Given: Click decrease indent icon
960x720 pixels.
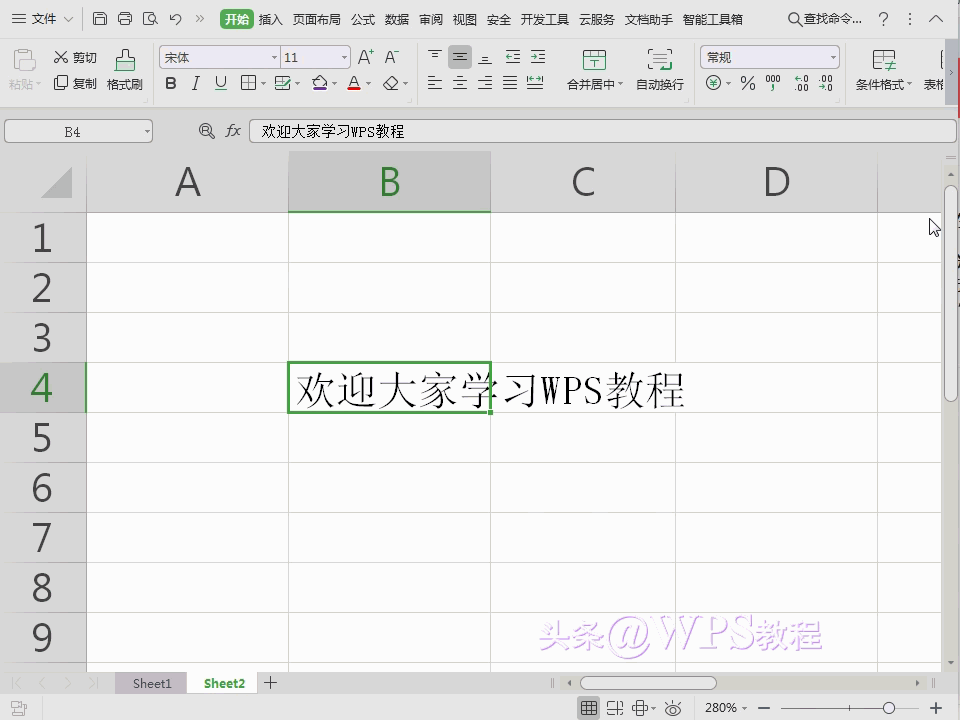Looking at the screenshot, I should coord(512,57).
